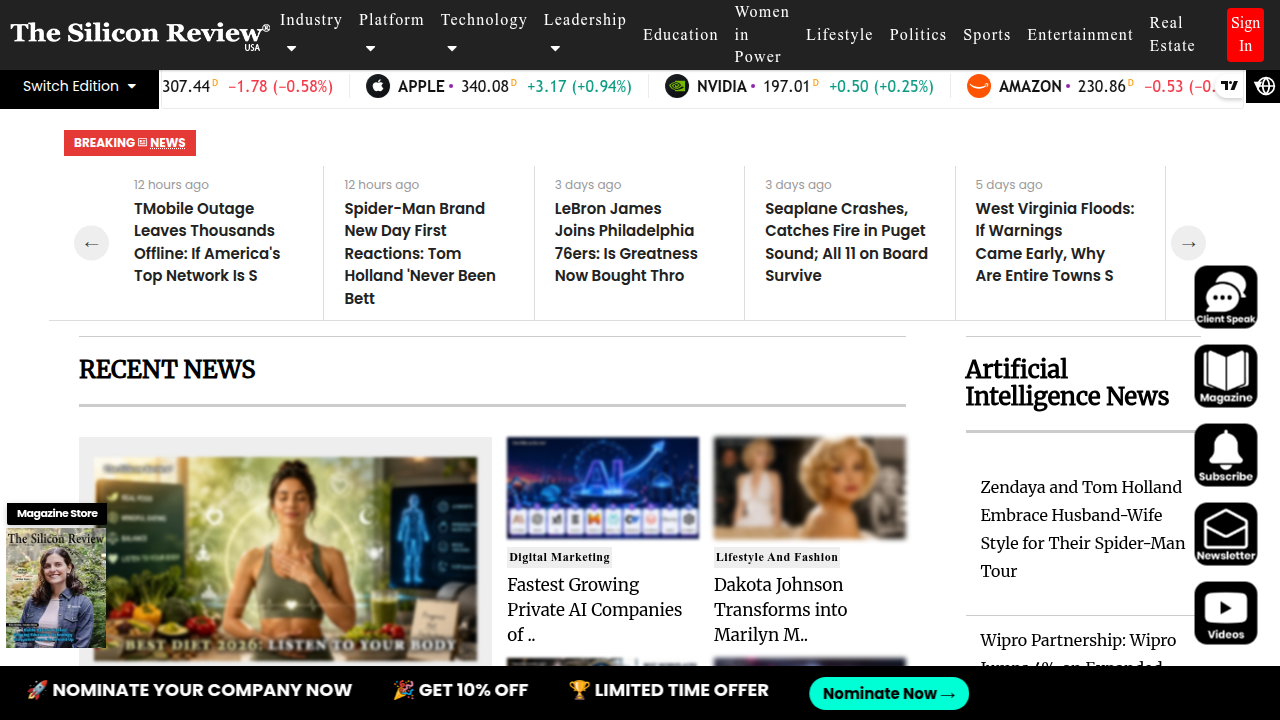
Task: Go to previous breaking news slide
Action: [91, 243]
